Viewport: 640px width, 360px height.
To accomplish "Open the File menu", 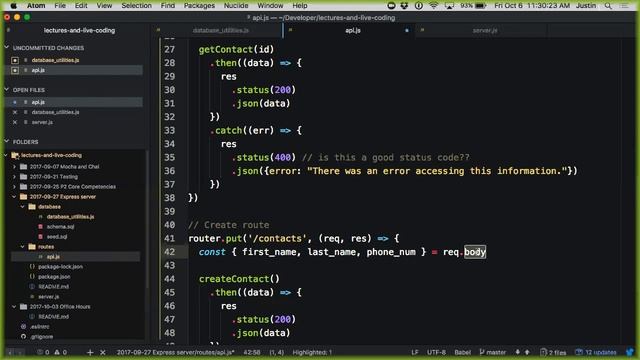I will 60,6.
